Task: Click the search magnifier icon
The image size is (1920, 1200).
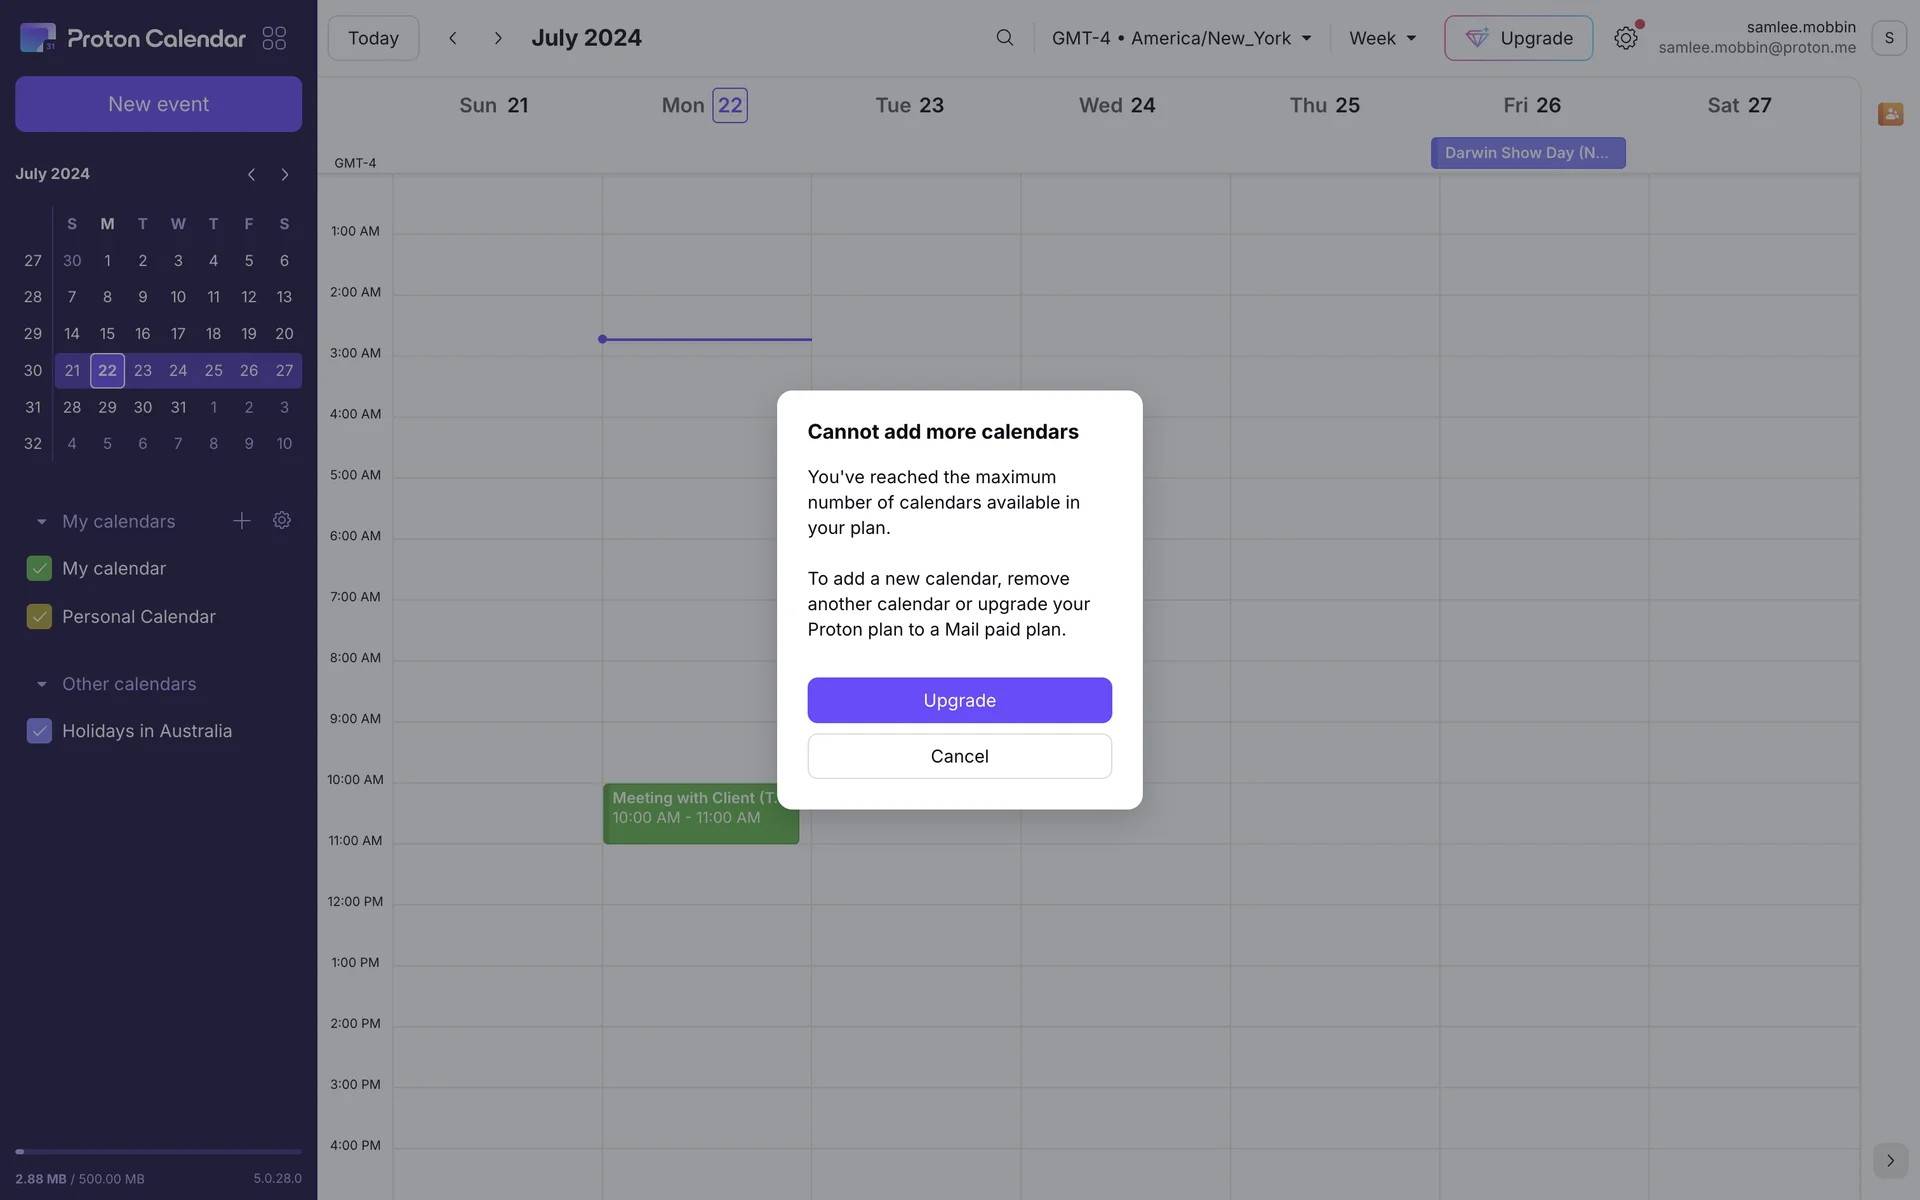Action: pos(1004,38)
